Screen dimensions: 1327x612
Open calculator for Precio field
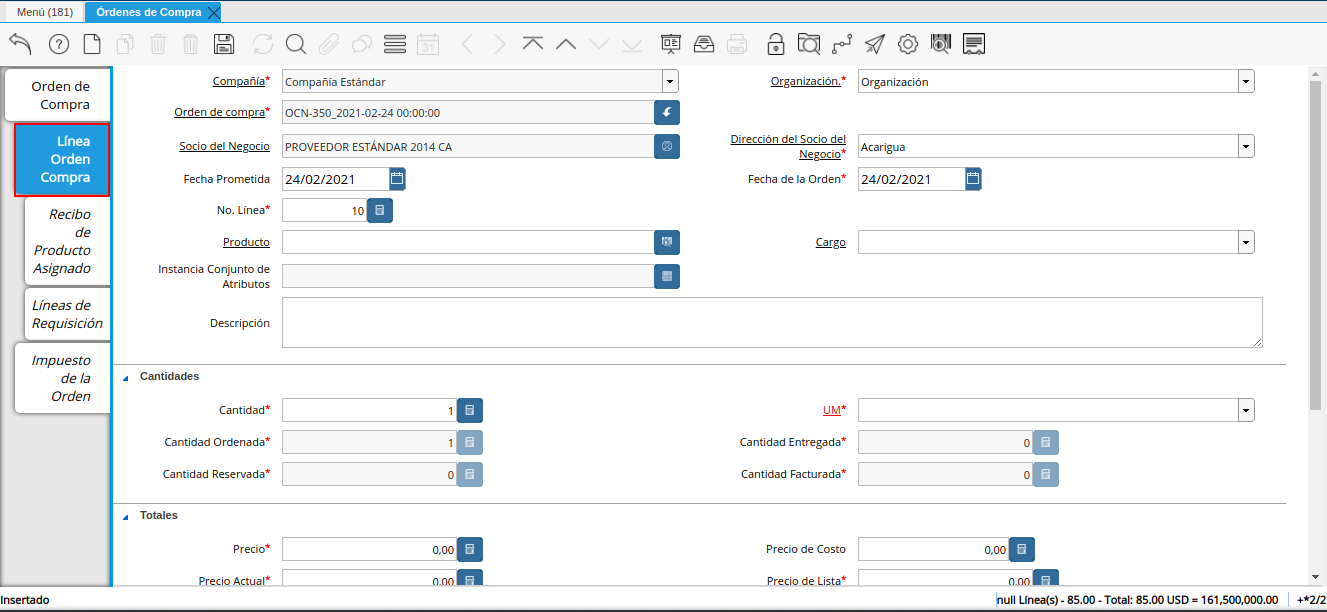click(x=470, y=549)
